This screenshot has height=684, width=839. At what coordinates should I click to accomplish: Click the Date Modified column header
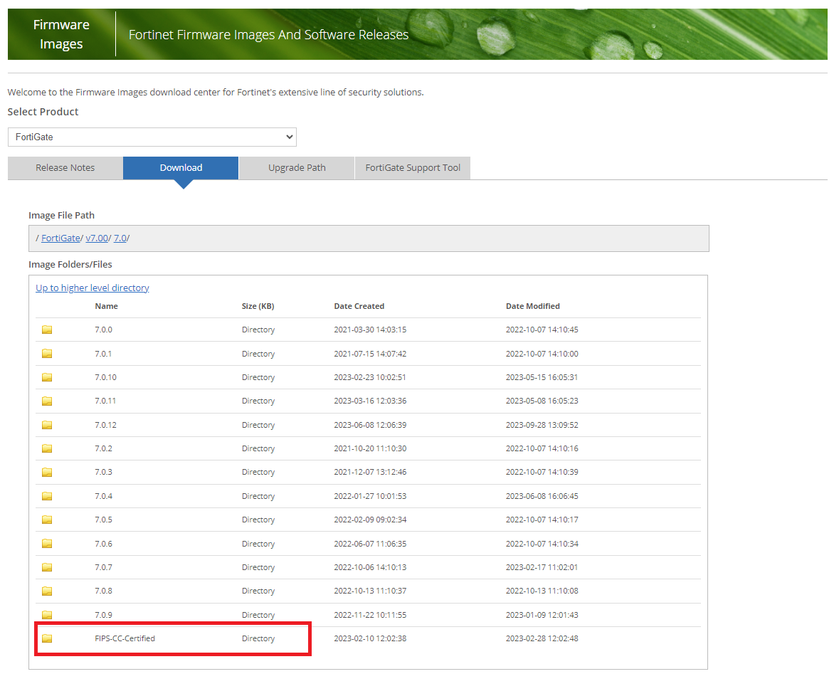point(533,306)
